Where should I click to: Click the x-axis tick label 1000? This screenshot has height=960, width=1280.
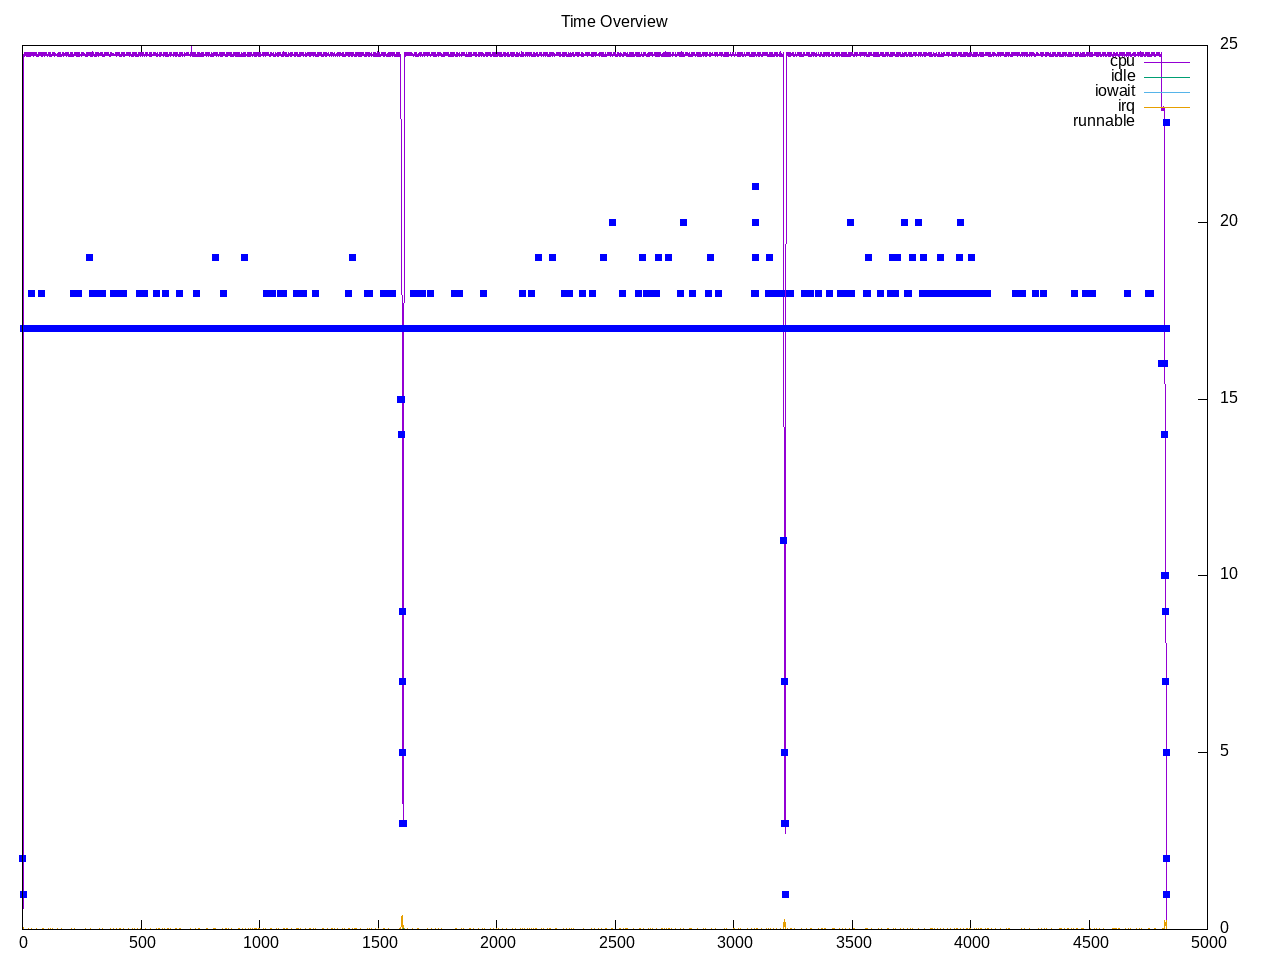(260, 942)
